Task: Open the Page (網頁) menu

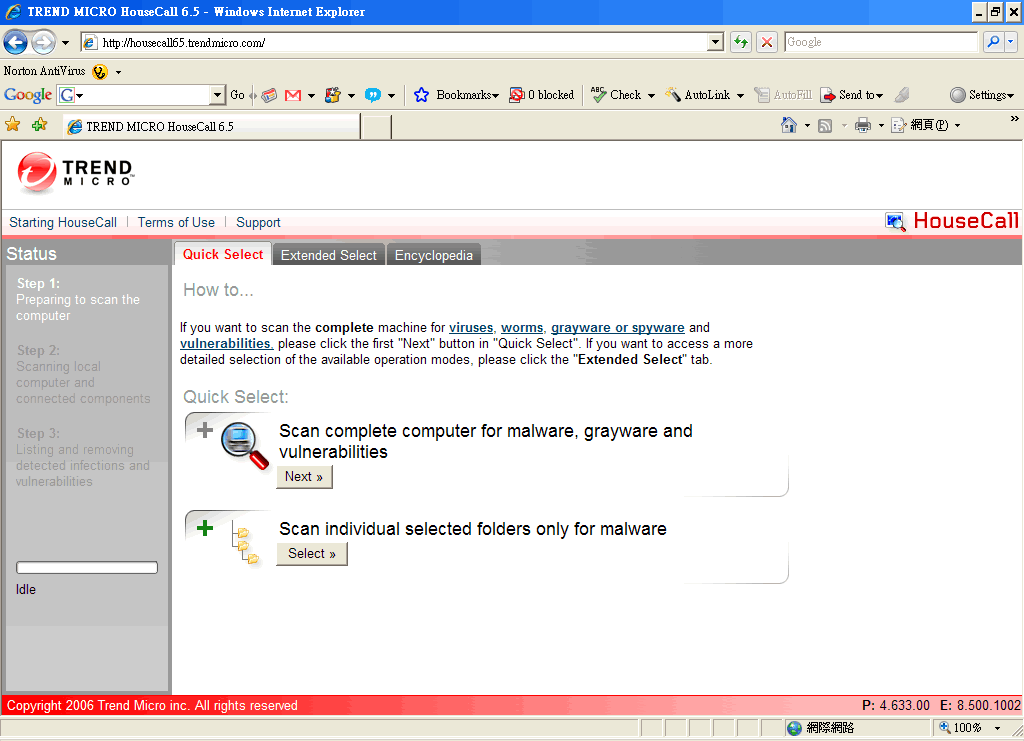Action: click(x=925, y=125)
